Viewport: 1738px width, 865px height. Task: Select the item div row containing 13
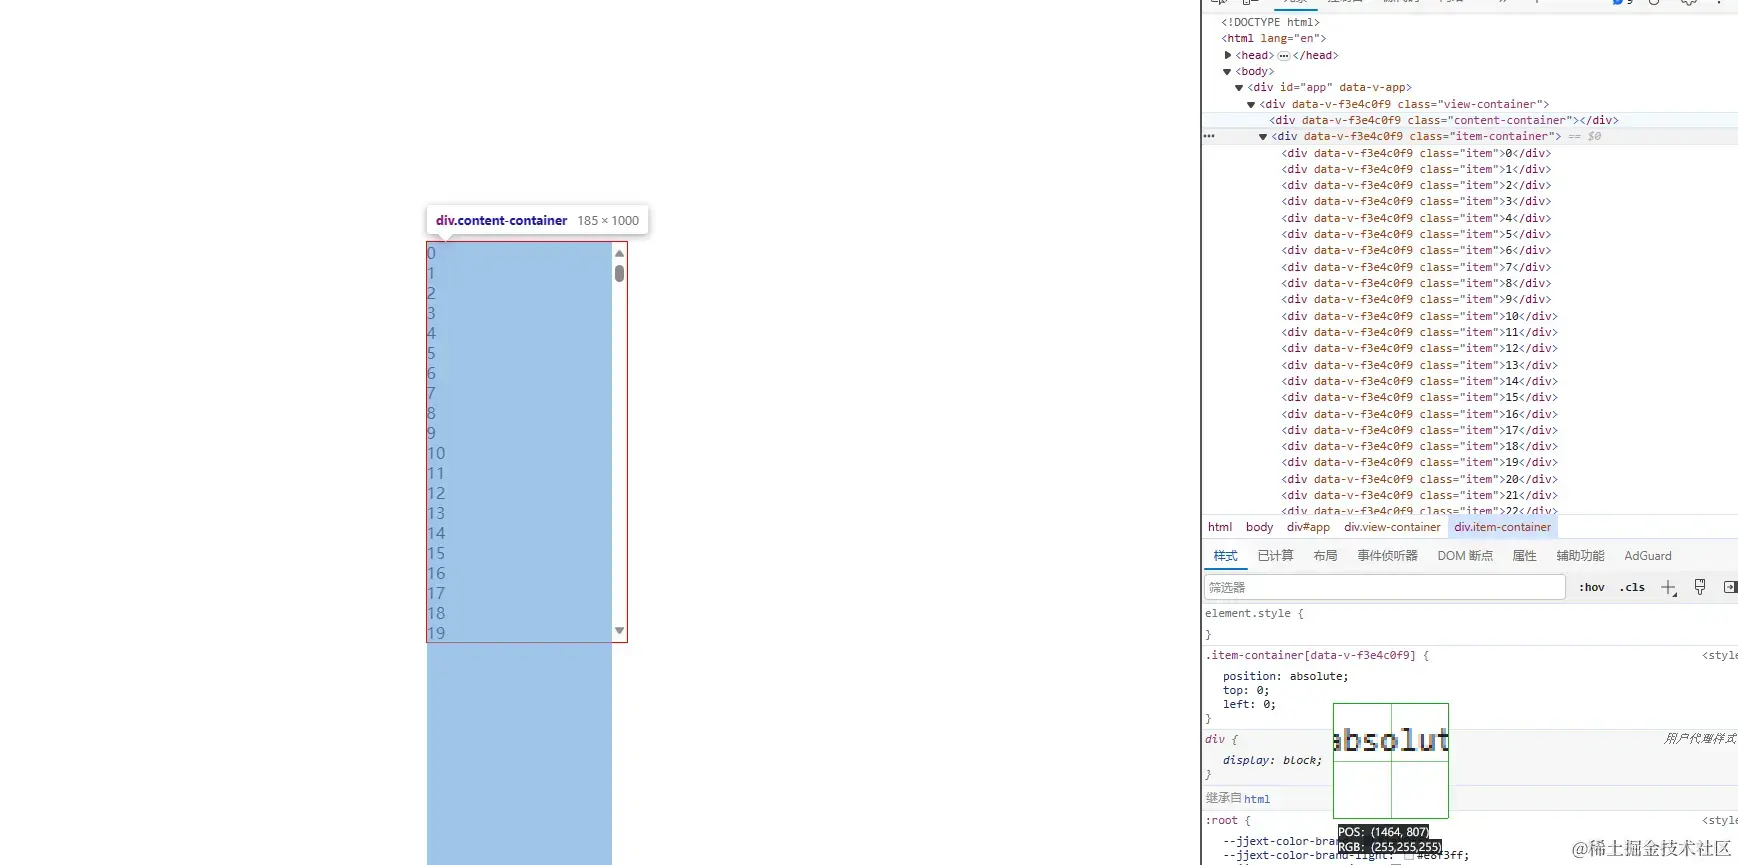[x=1419, y=365]
